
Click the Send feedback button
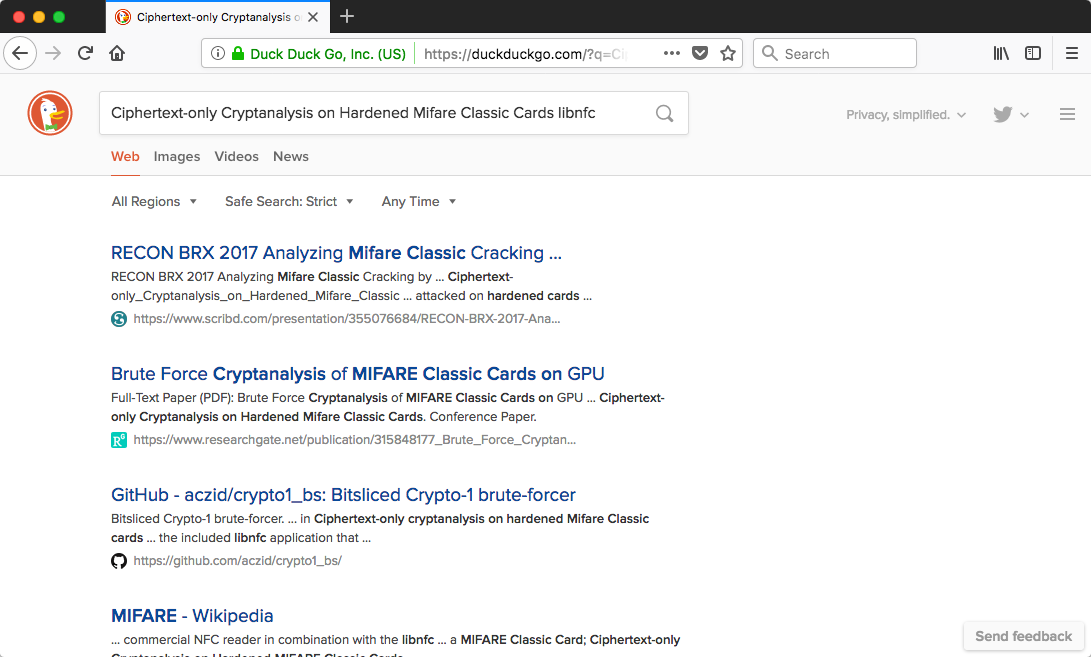1023,636
